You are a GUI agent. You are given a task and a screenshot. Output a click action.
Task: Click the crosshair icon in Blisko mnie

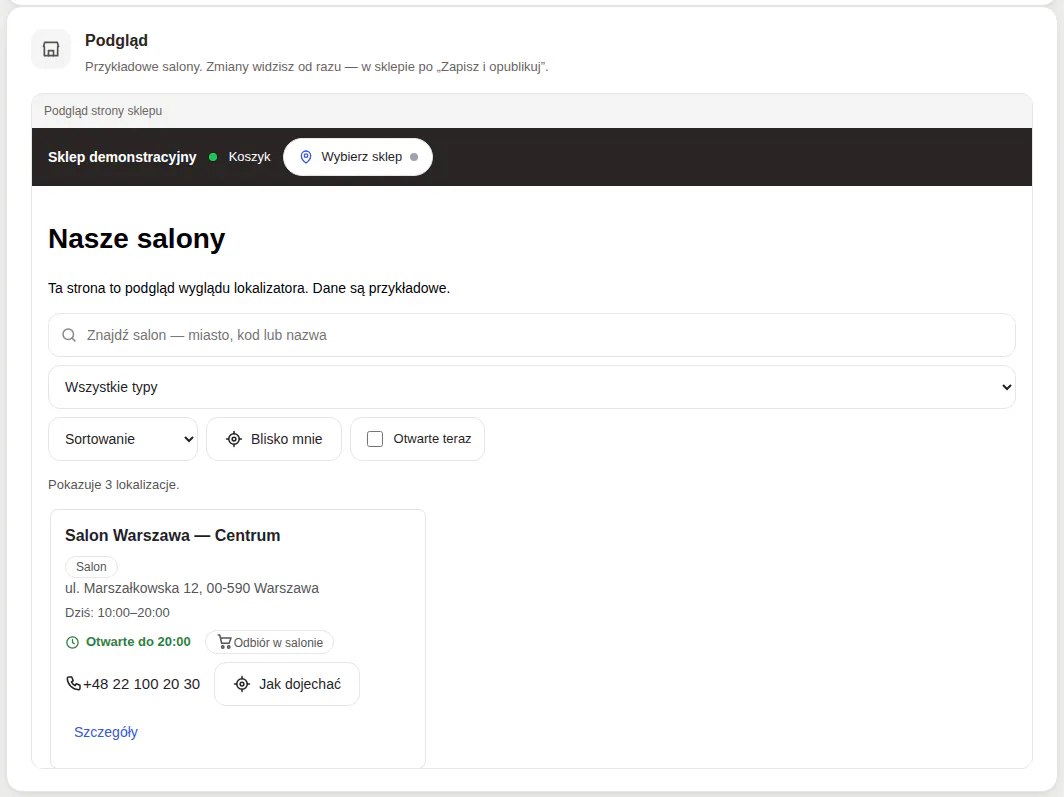[x=234, y=439]
